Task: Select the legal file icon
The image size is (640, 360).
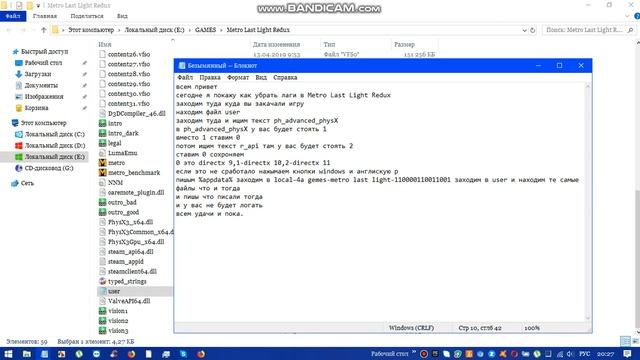Action: pos(102,143)
